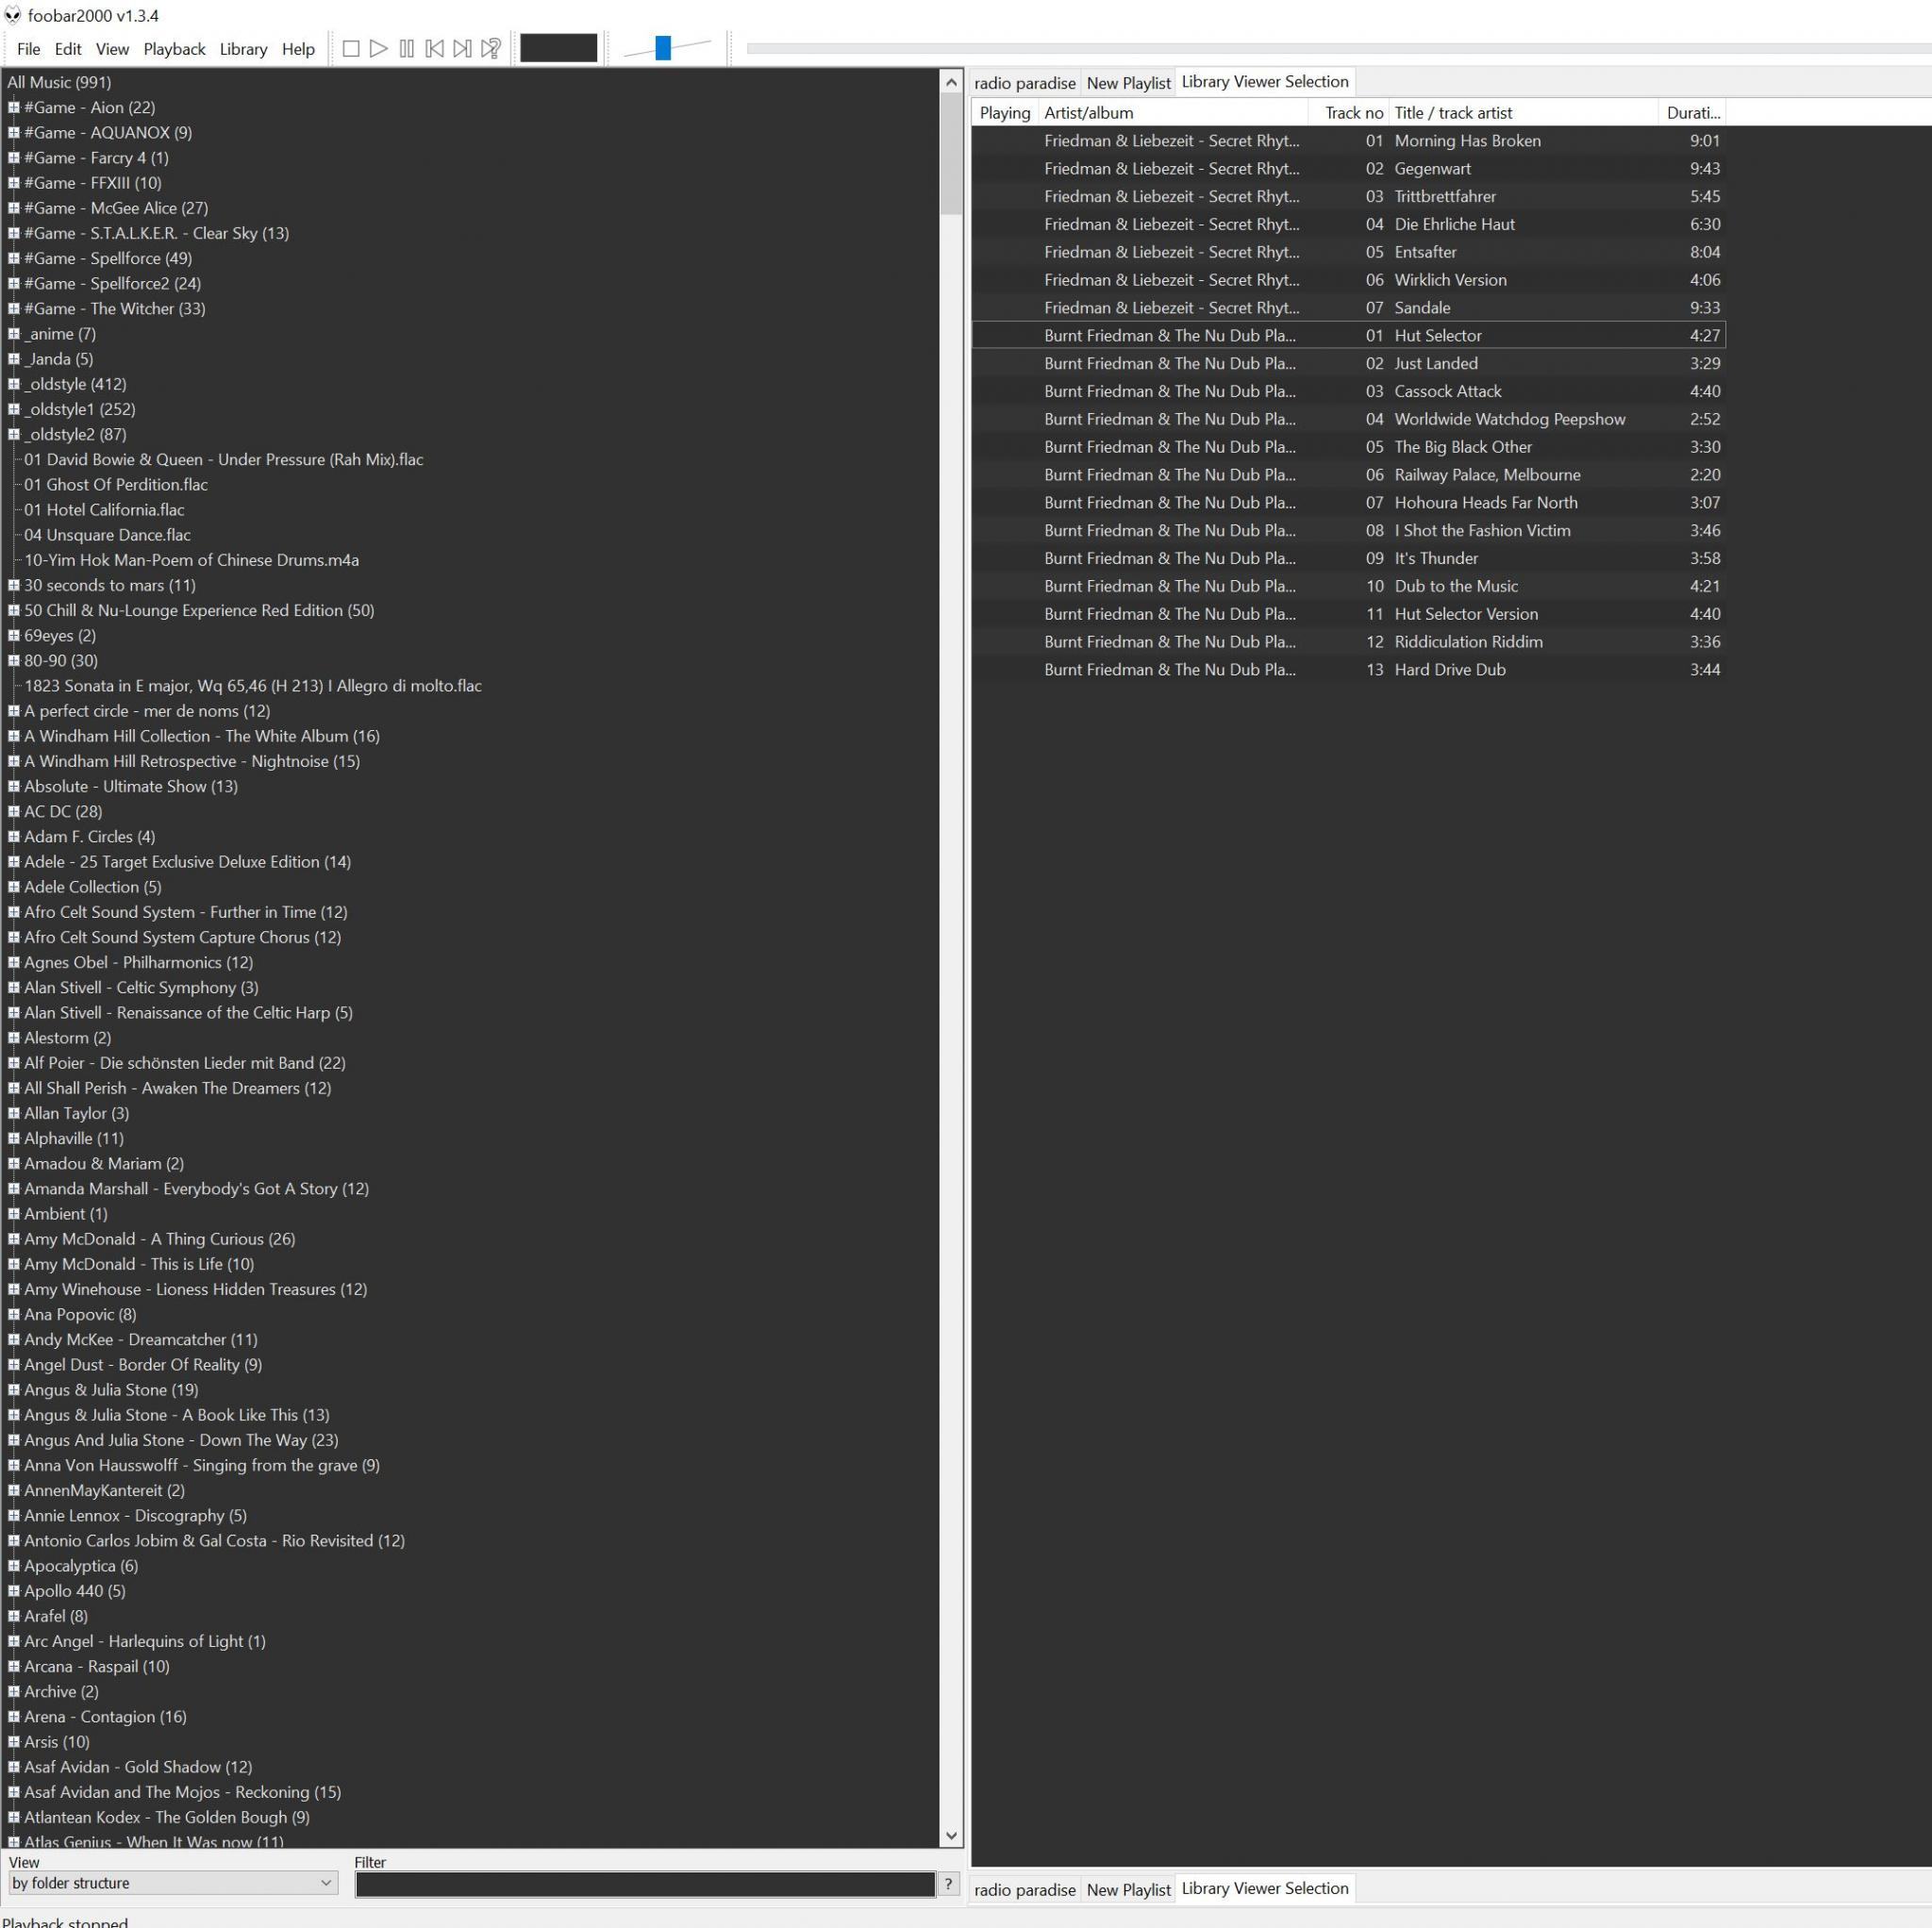Click the foobar2000 alien title icon
This screenshot has width=1932, height=1928.
[x=12, y=15]
